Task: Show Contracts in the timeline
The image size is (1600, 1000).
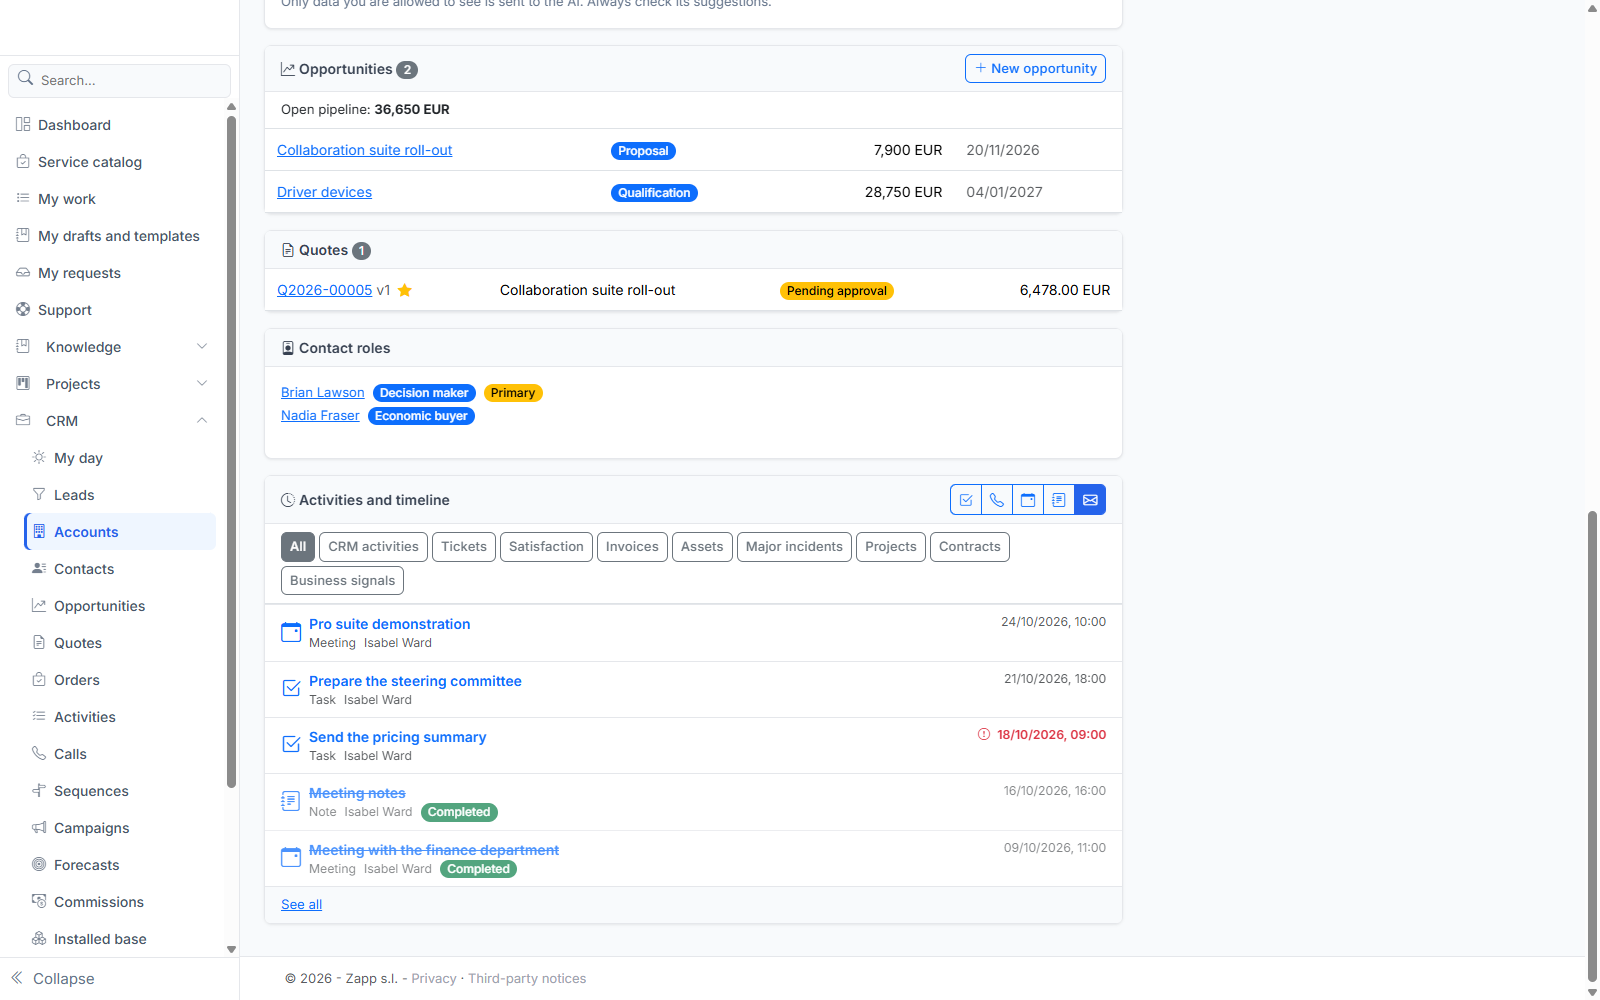Action: pos(969,547)
